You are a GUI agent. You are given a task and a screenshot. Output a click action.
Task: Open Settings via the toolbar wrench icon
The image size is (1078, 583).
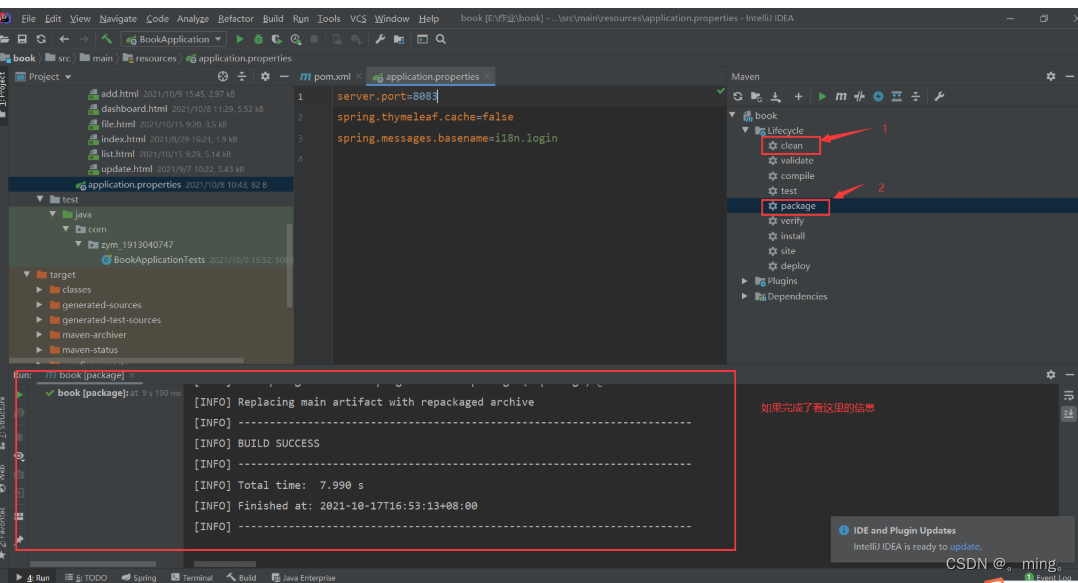[x=380, y=39]
